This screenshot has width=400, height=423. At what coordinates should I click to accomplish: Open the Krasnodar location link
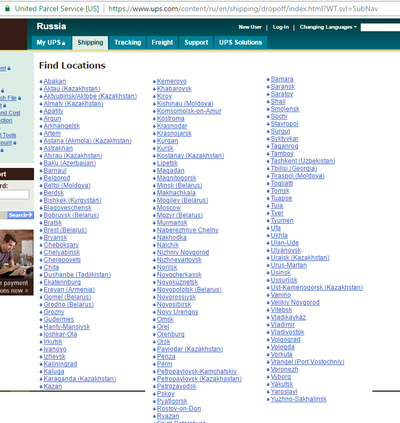[x=172, y=126]
